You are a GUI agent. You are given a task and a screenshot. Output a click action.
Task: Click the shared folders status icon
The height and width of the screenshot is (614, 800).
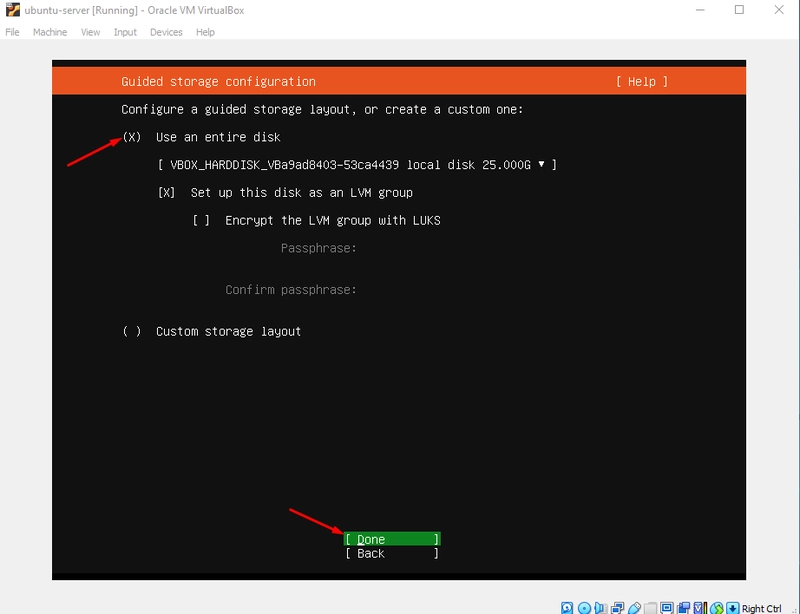click(x=651, y=608)
